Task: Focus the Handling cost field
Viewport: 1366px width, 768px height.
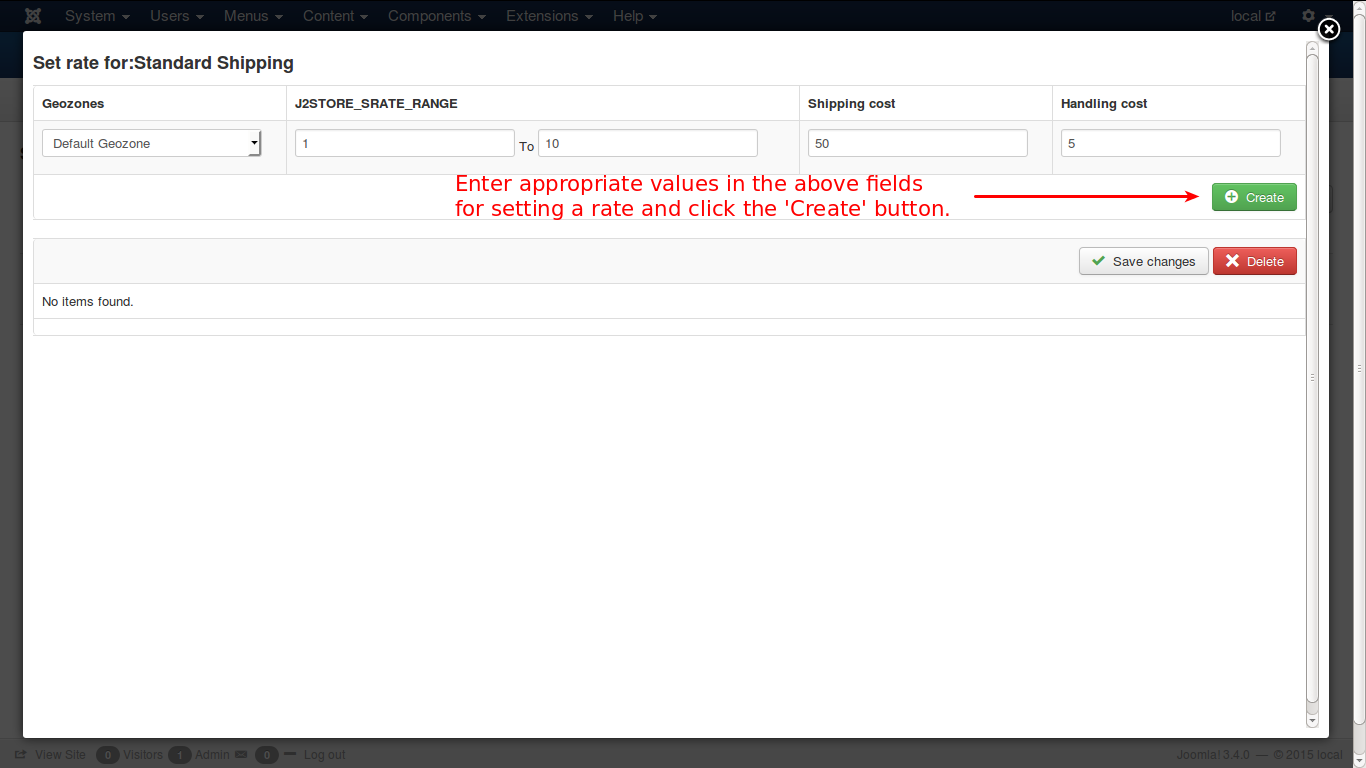Action: pyautogui.click(x=1170, y=143)
